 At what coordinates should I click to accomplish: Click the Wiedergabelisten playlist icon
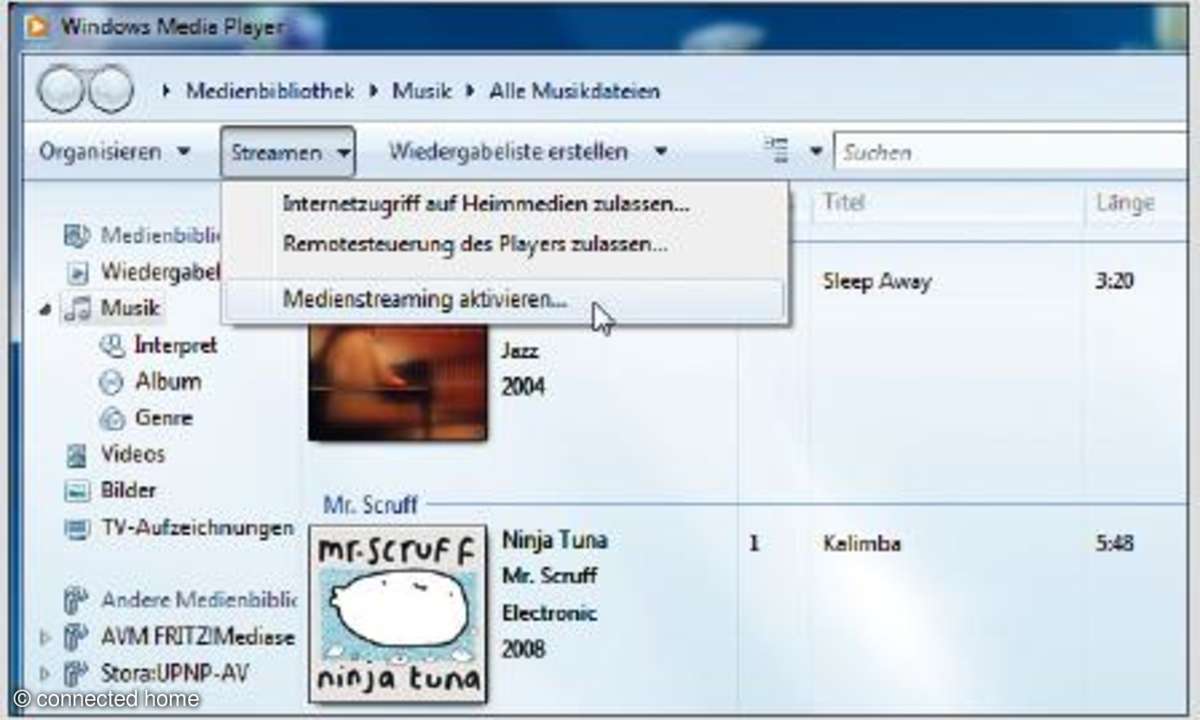pos(78,272)
